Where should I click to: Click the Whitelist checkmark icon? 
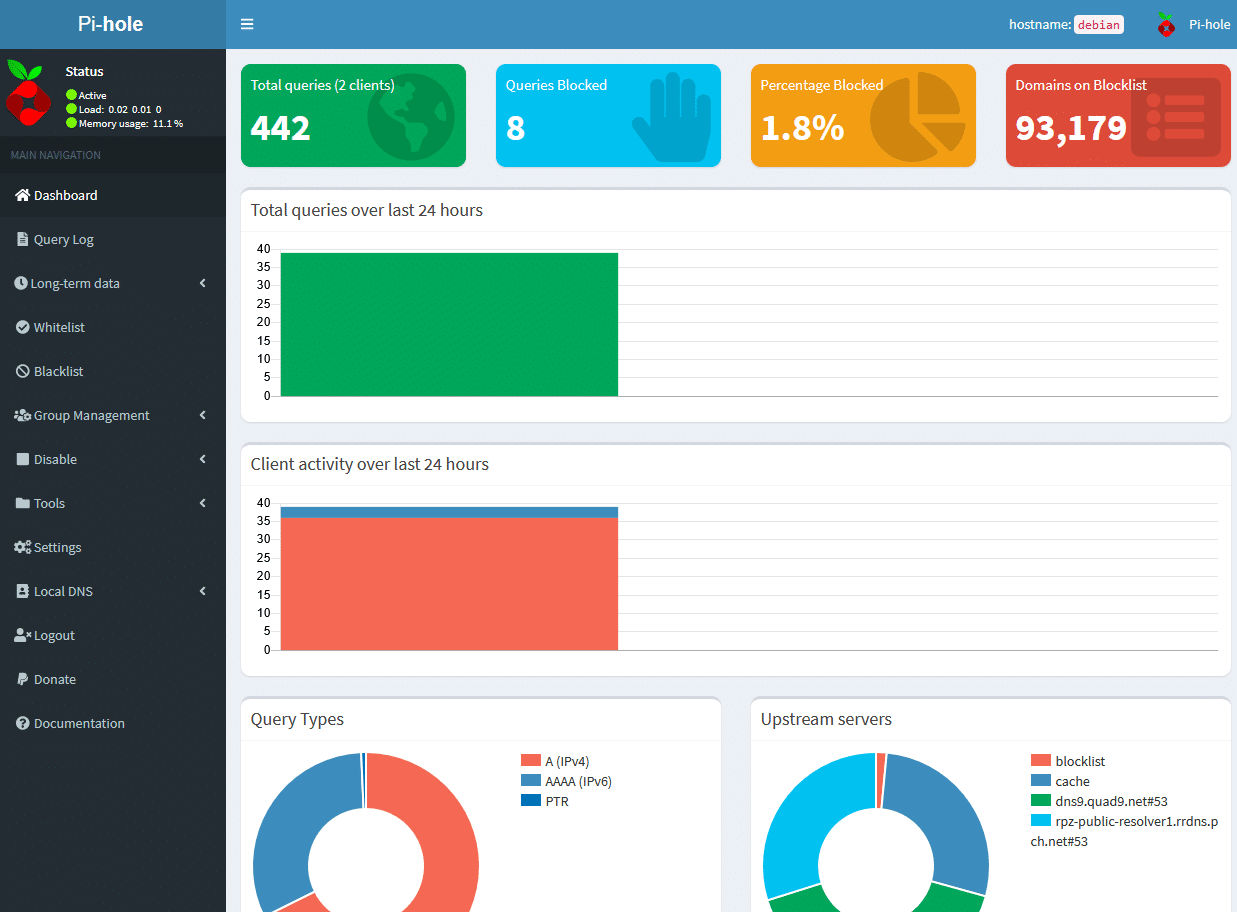click(x=23, y=328)
